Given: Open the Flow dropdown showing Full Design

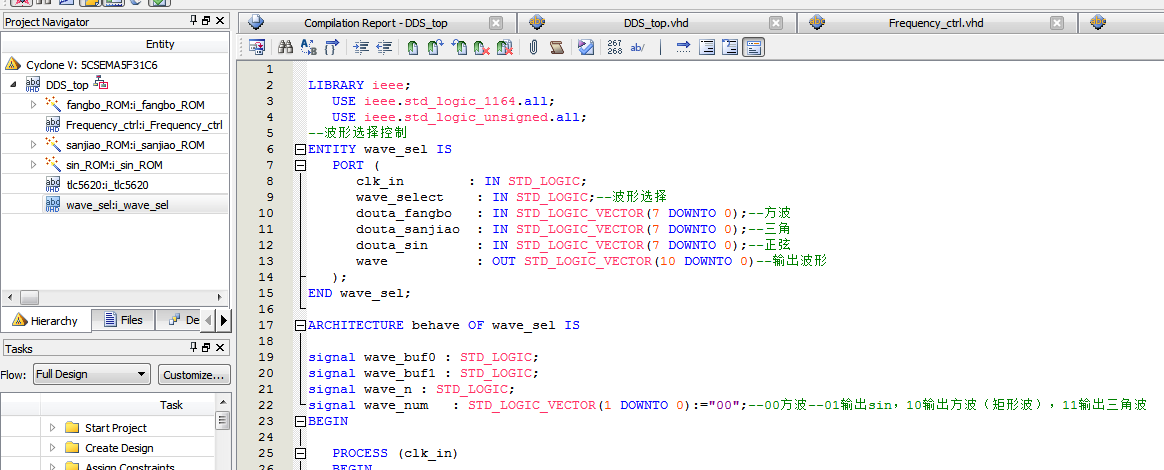Looking at the screenshot, I should point(90,374).
